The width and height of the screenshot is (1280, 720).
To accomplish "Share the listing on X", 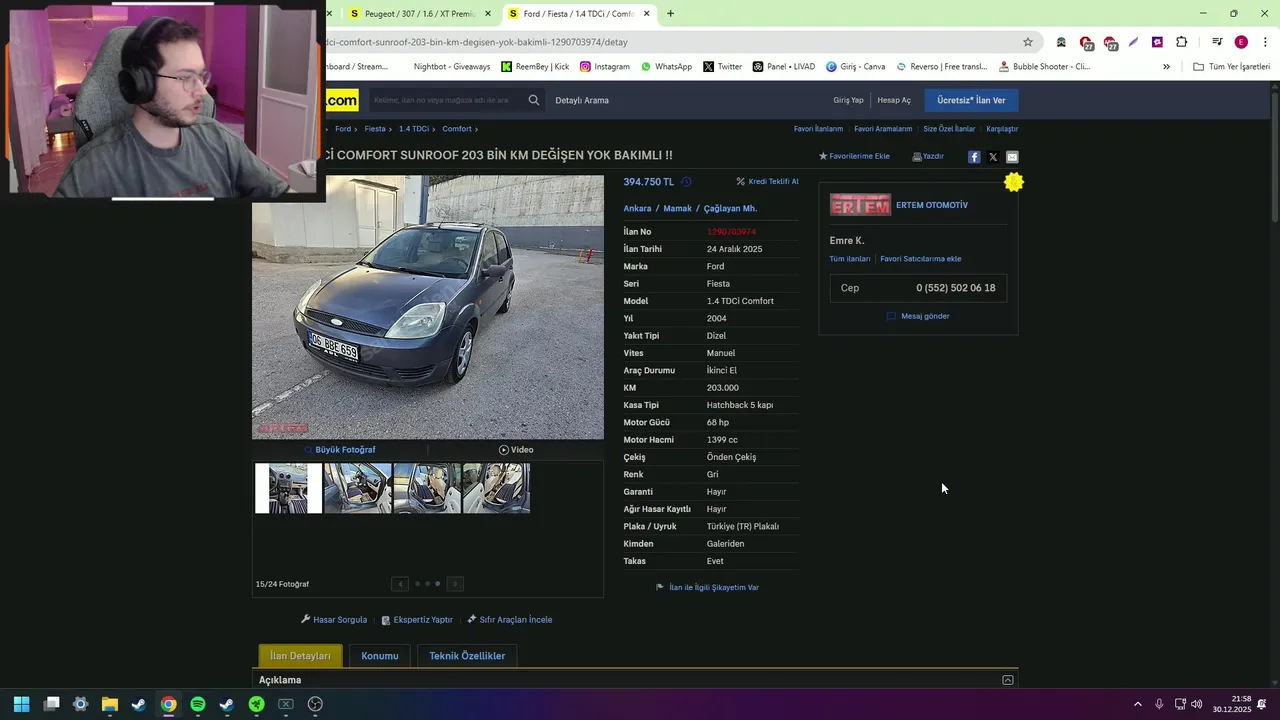I will tap(993, 157).
